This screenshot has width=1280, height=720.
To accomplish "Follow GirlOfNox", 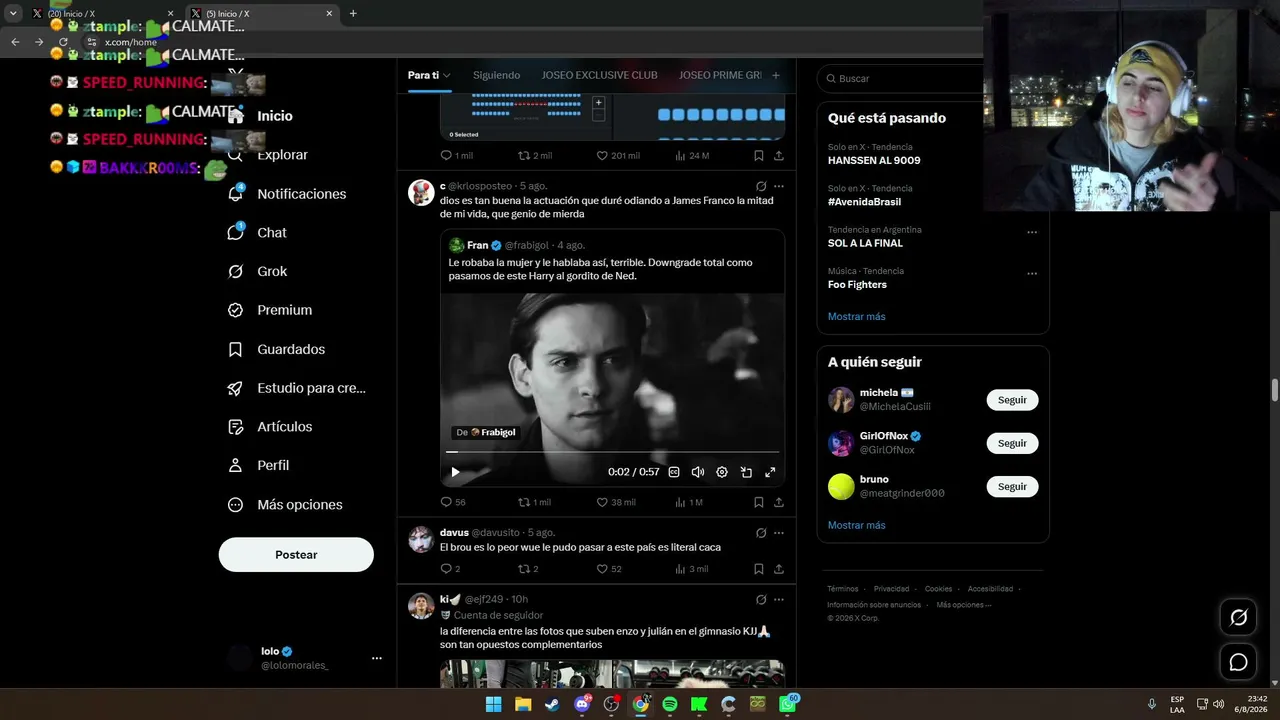I will (x=1012, y=443).
